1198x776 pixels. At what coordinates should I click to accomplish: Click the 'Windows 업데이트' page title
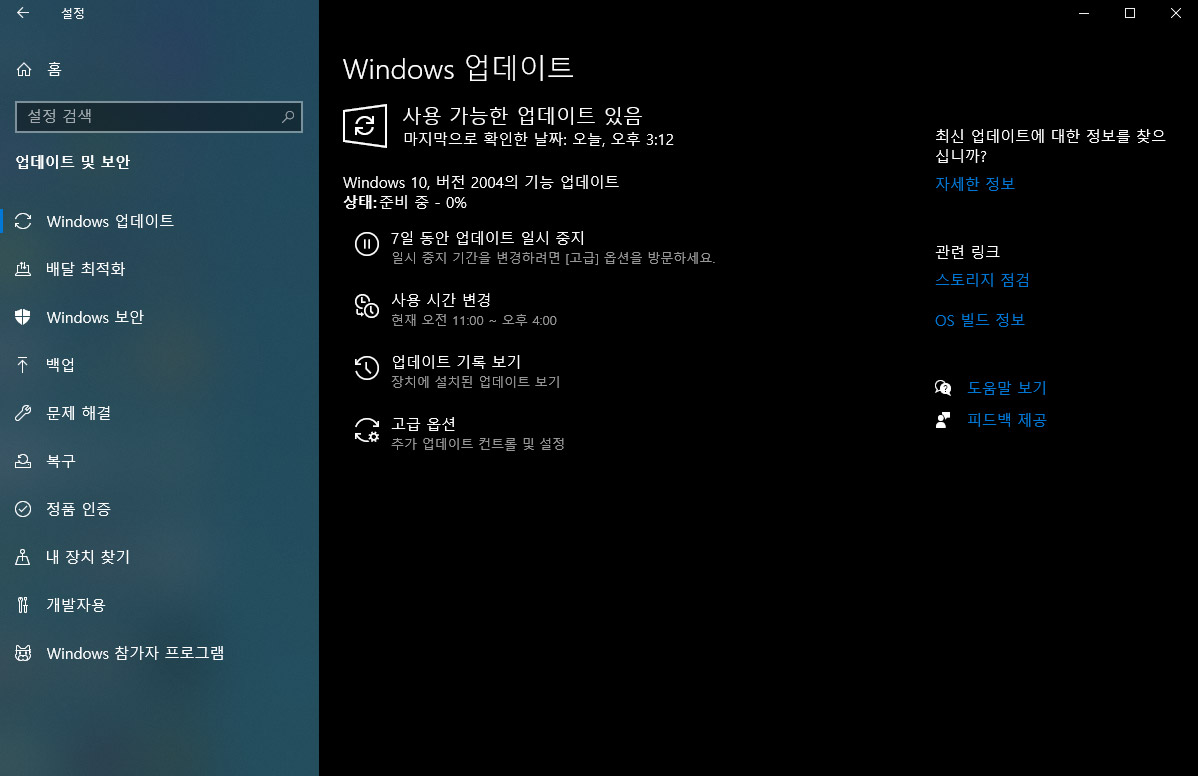pos(458,69)
